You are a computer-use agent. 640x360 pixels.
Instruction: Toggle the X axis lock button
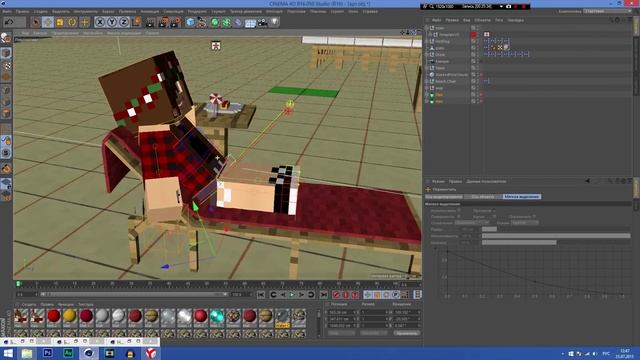[100, 22]
